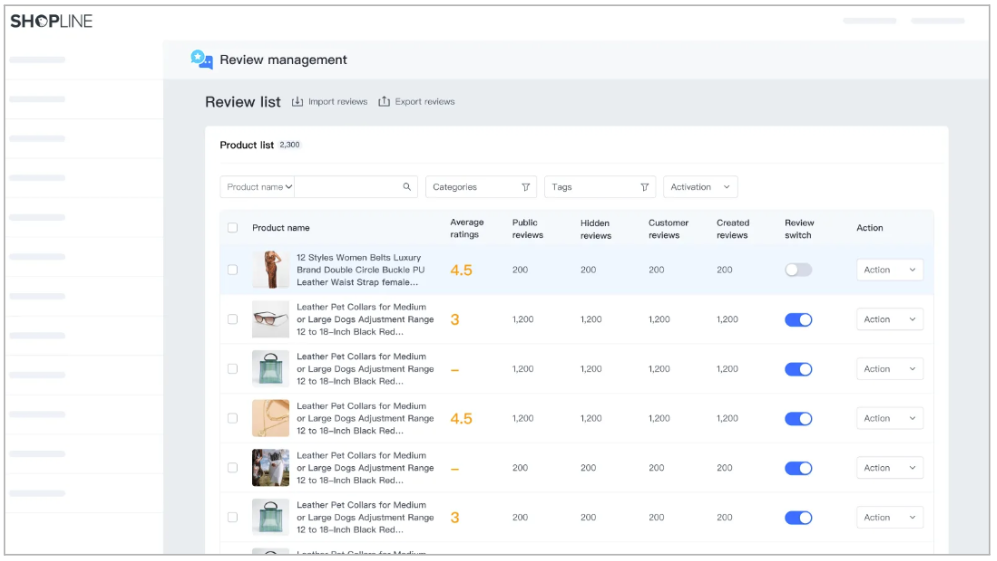
Task: Disable review switch for the sunglasses product row
Action: point(798,319)
